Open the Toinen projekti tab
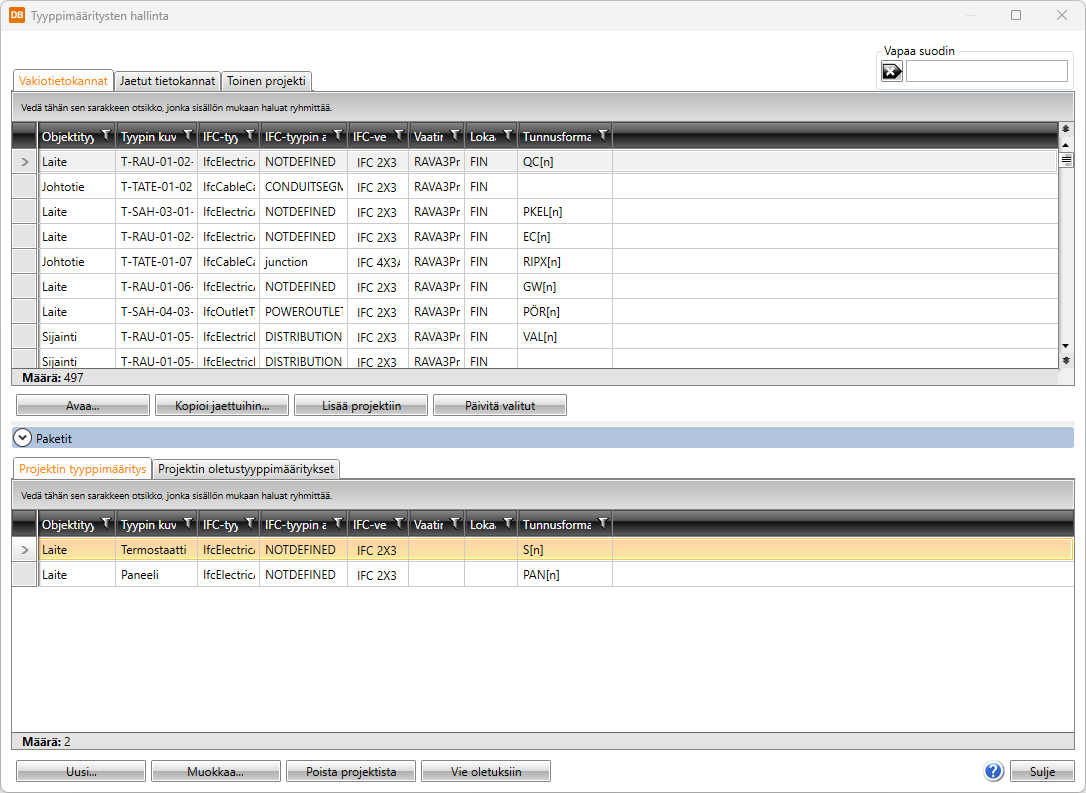 click(x=266, y=81)
